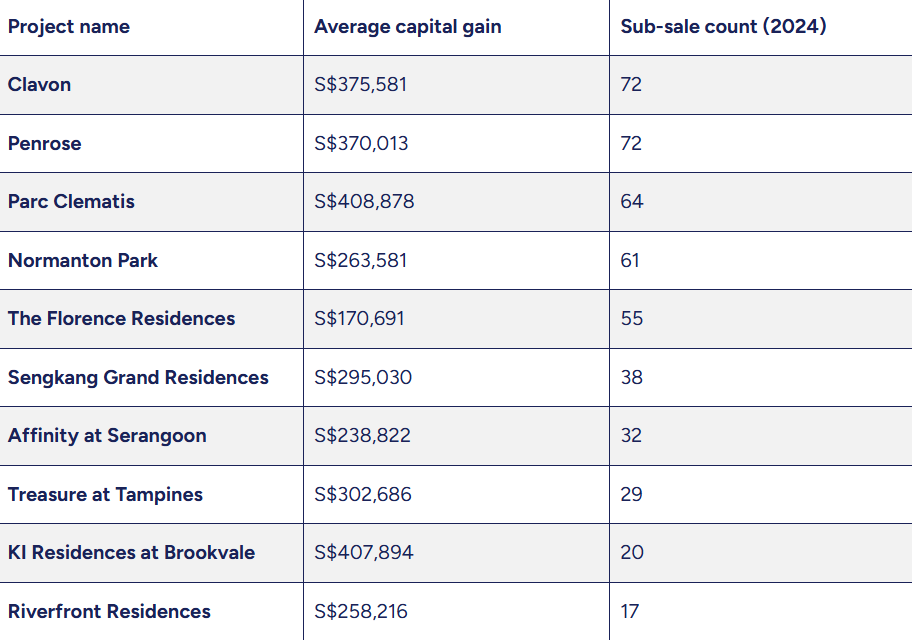This screenshot has height=640, width=912.
Task: Select the Penrose project name cell
Action: click(x=45, y=143)
